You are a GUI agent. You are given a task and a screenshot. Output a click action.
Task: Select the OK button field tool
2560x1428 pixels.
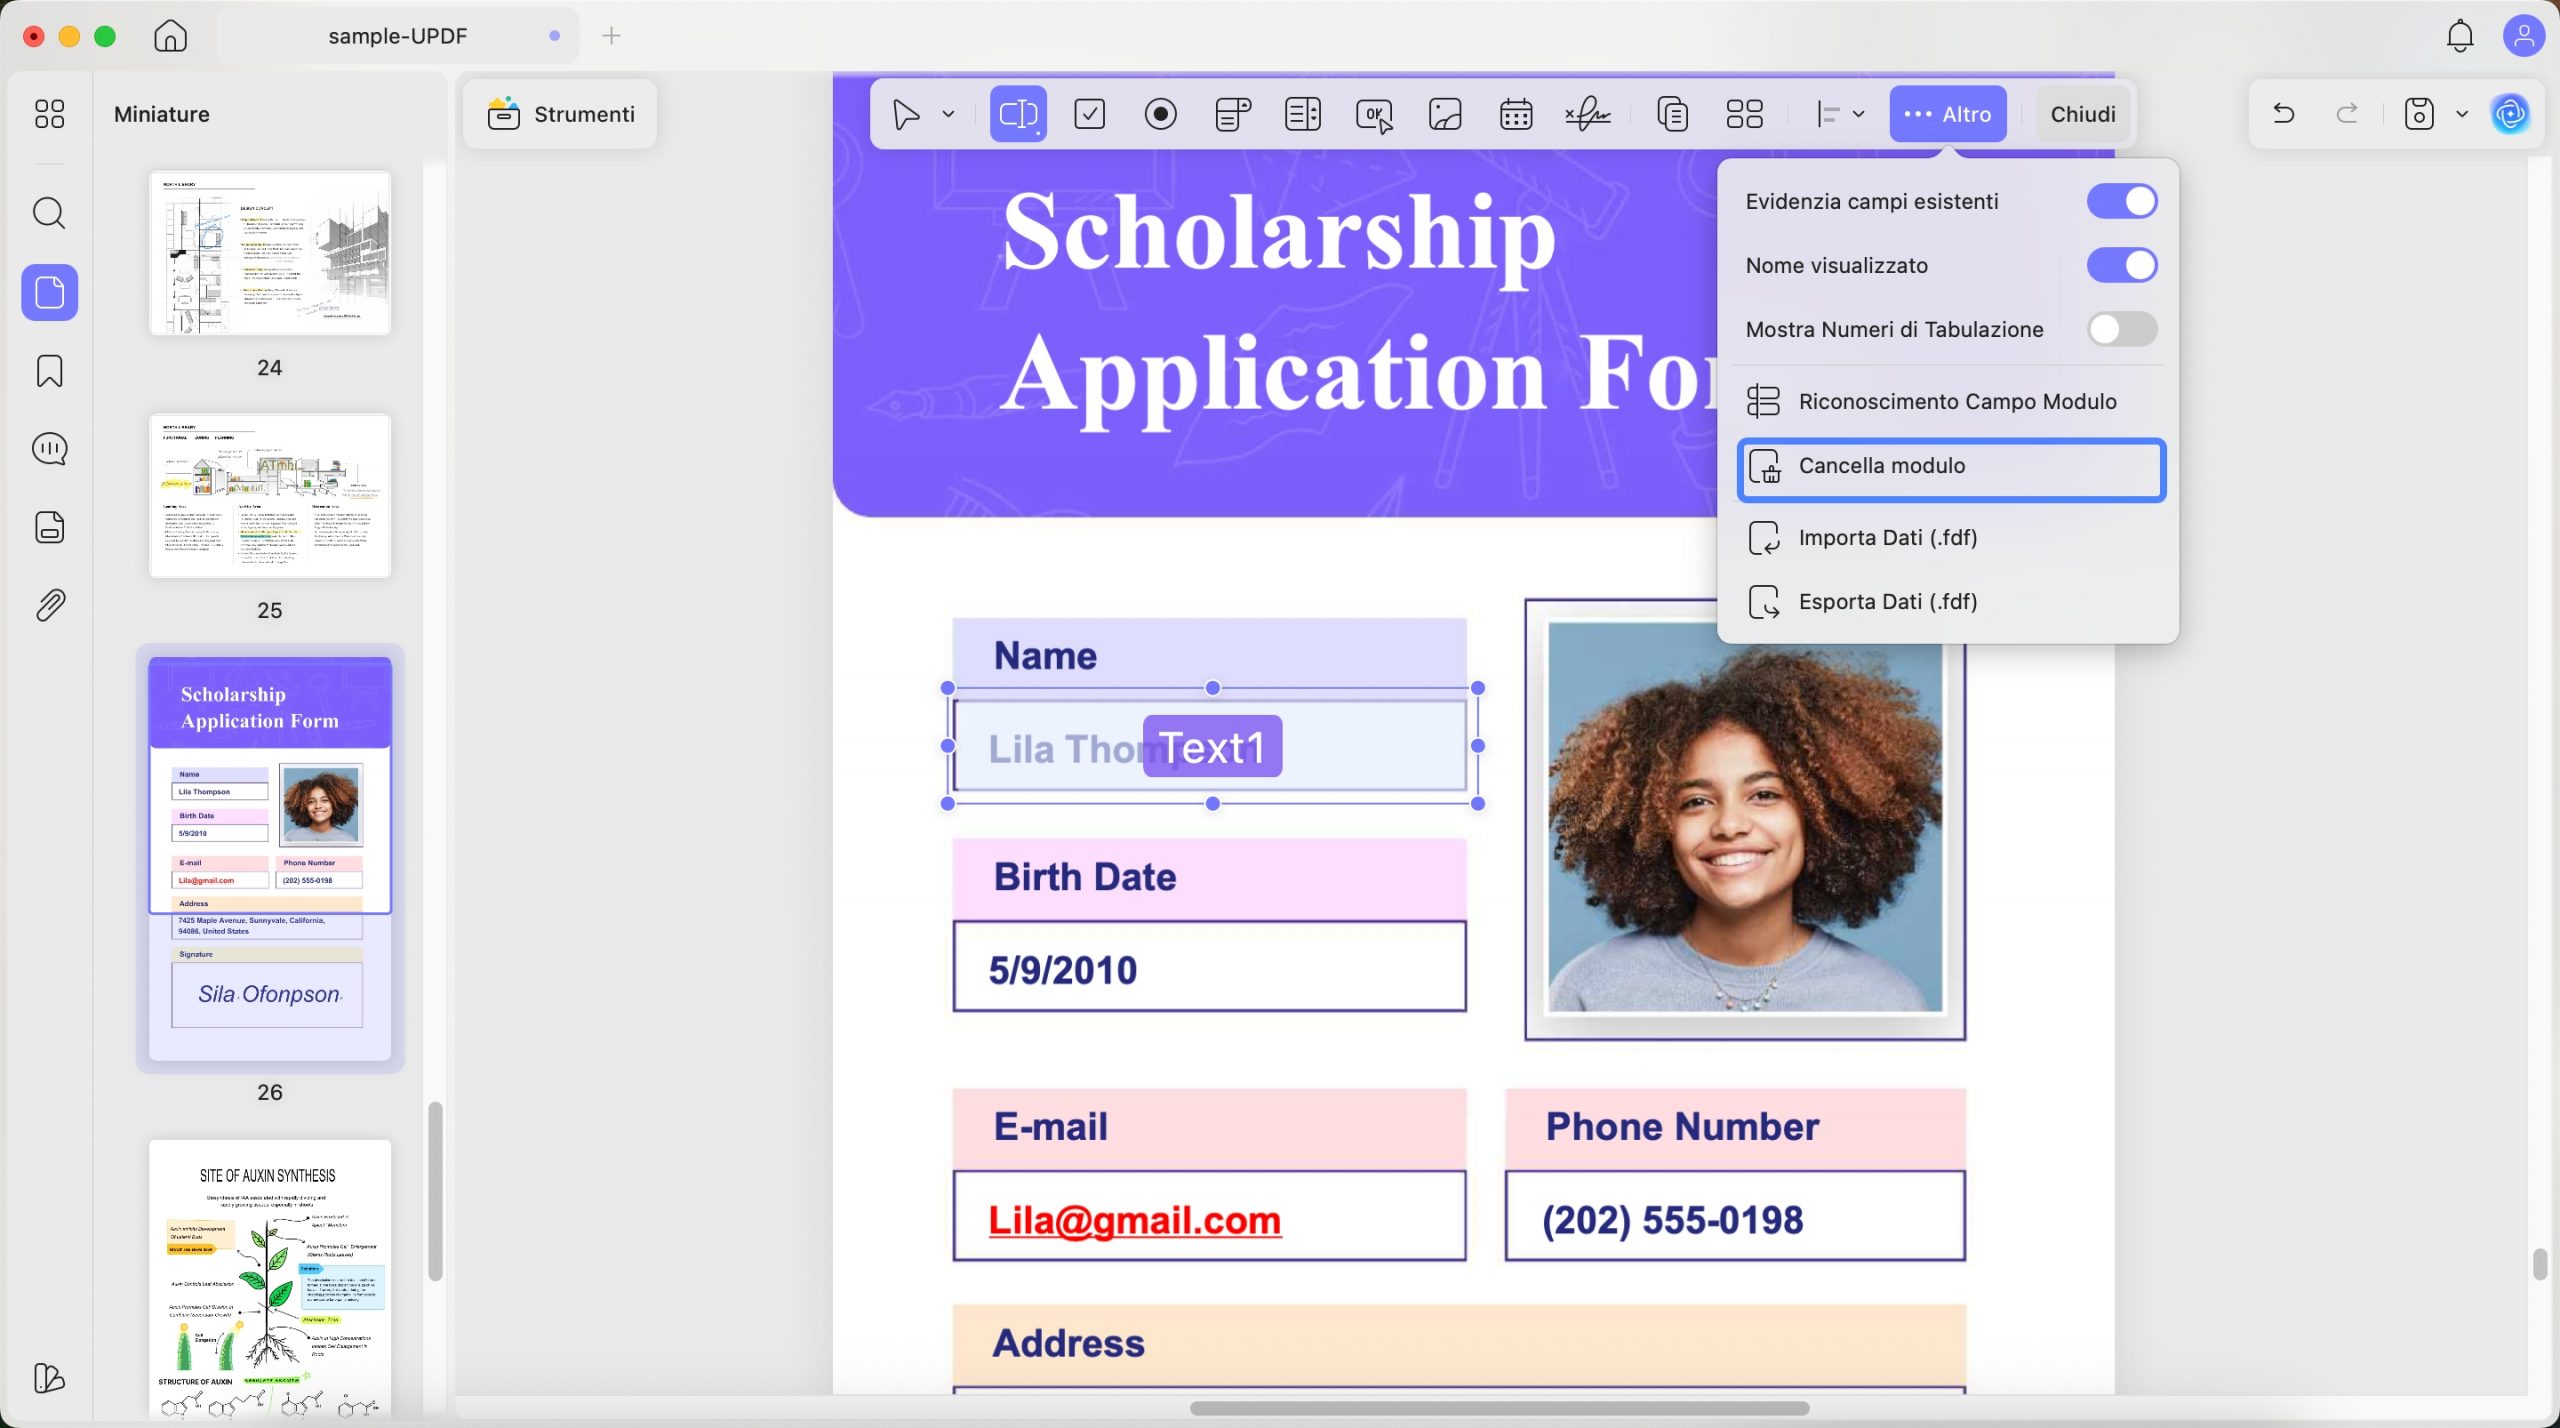pos(1374,115)
